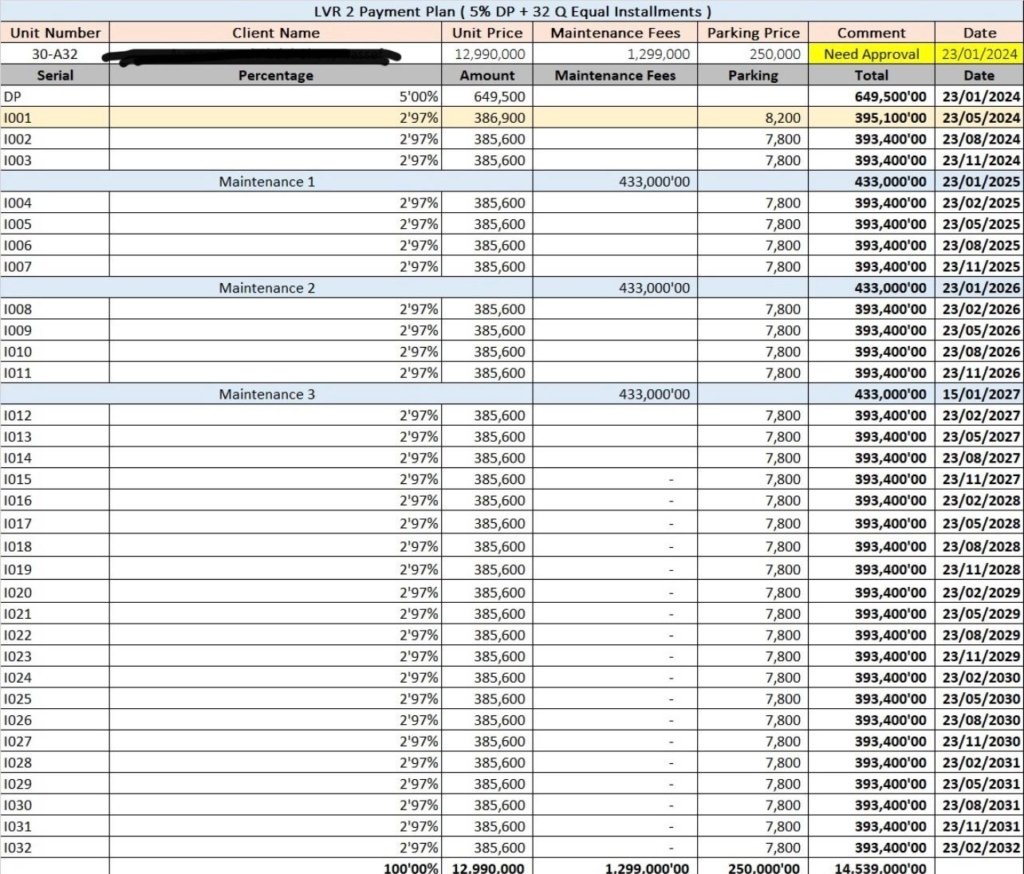Screen dimensions: 1024x874
Task: Click serial cell 'I001'
Action: [x=55, y=118]
